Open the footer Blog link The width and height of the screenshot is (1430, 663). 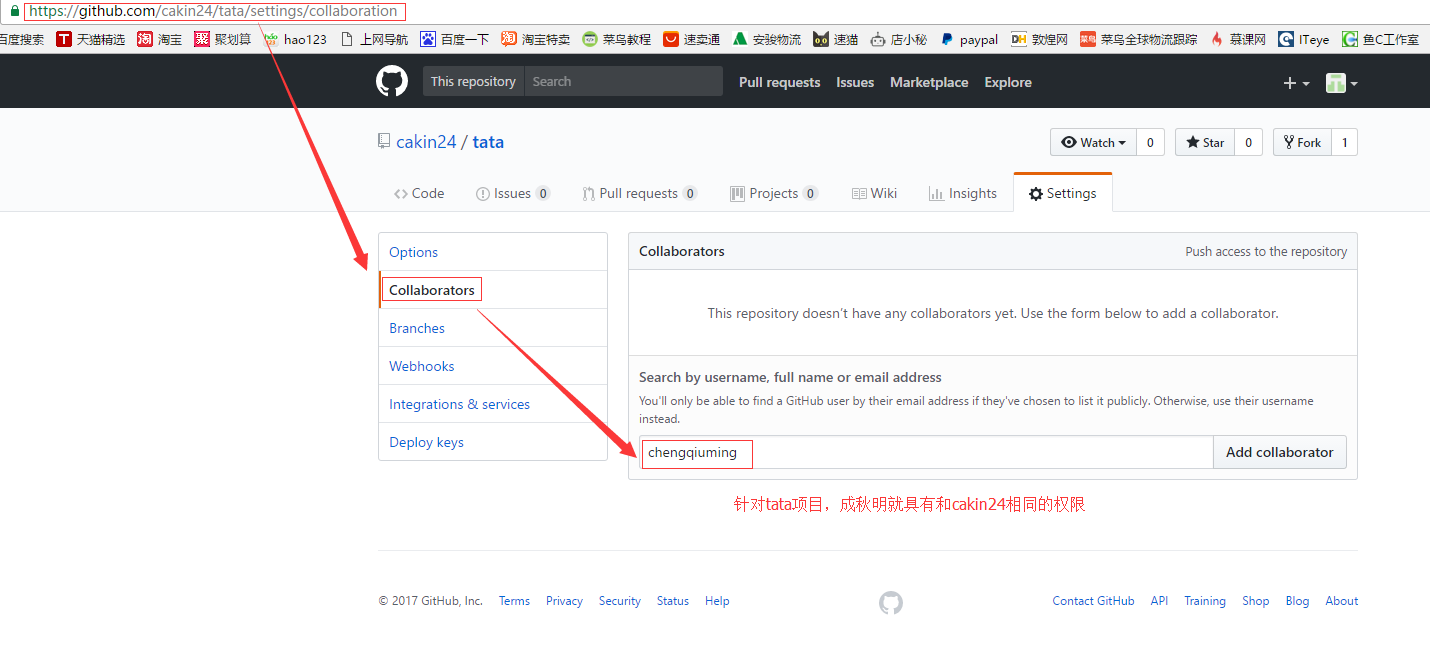[1297, 601]
